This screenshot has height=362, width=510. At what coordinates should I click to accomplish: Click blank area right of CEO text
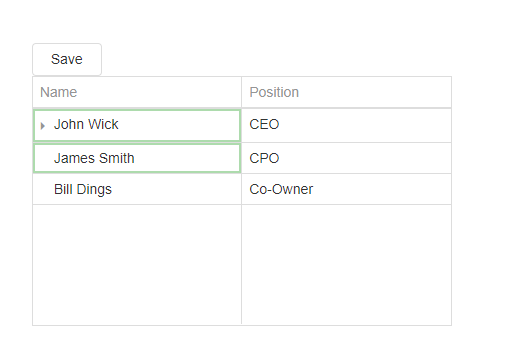[365, 125]
